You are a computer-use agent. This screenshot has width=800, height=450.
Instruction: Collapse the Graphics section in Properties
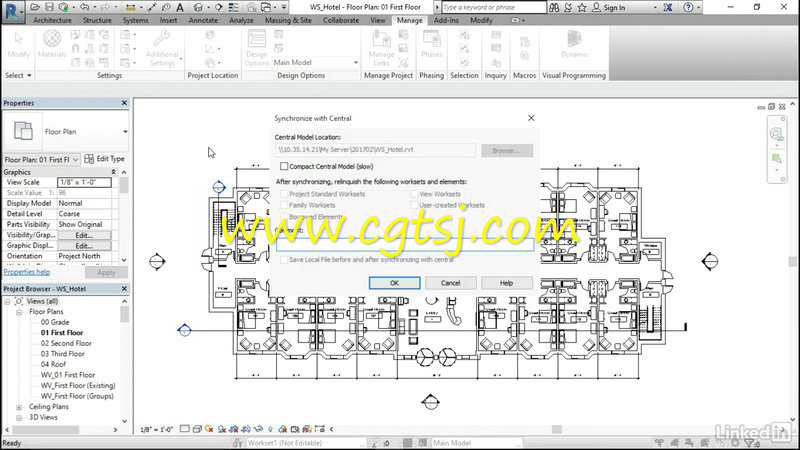click(113, 172)
